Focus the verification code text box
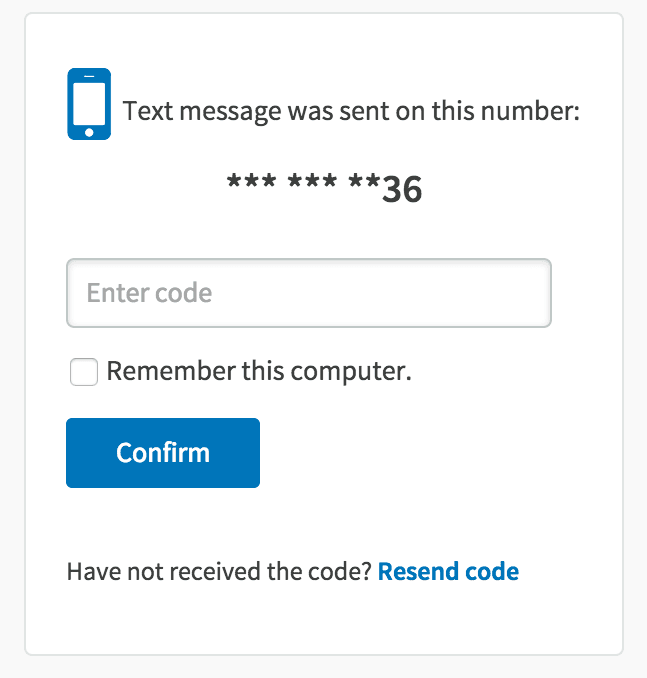This screenshot has height=678, width=647. pyautogui.click(x=308, y=293)
